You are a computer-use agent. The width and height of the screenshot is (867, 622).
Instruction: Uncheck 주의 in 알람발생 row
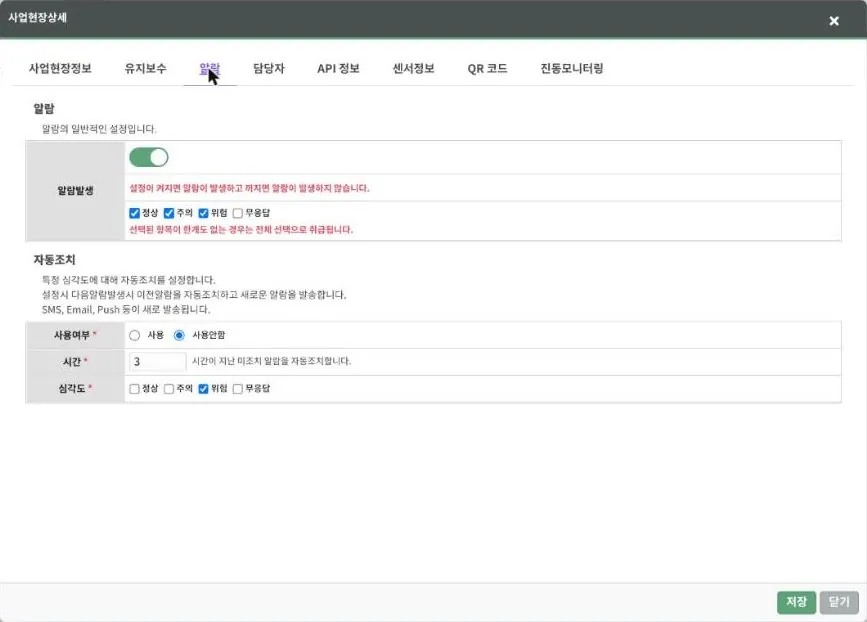point(169,213)
